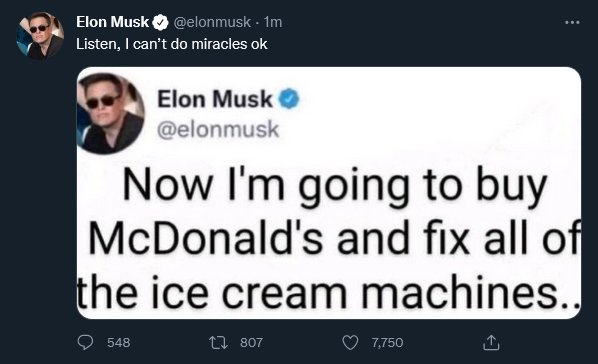
Task: Open the tweet via the 1m timestamp
Action: 273,22
